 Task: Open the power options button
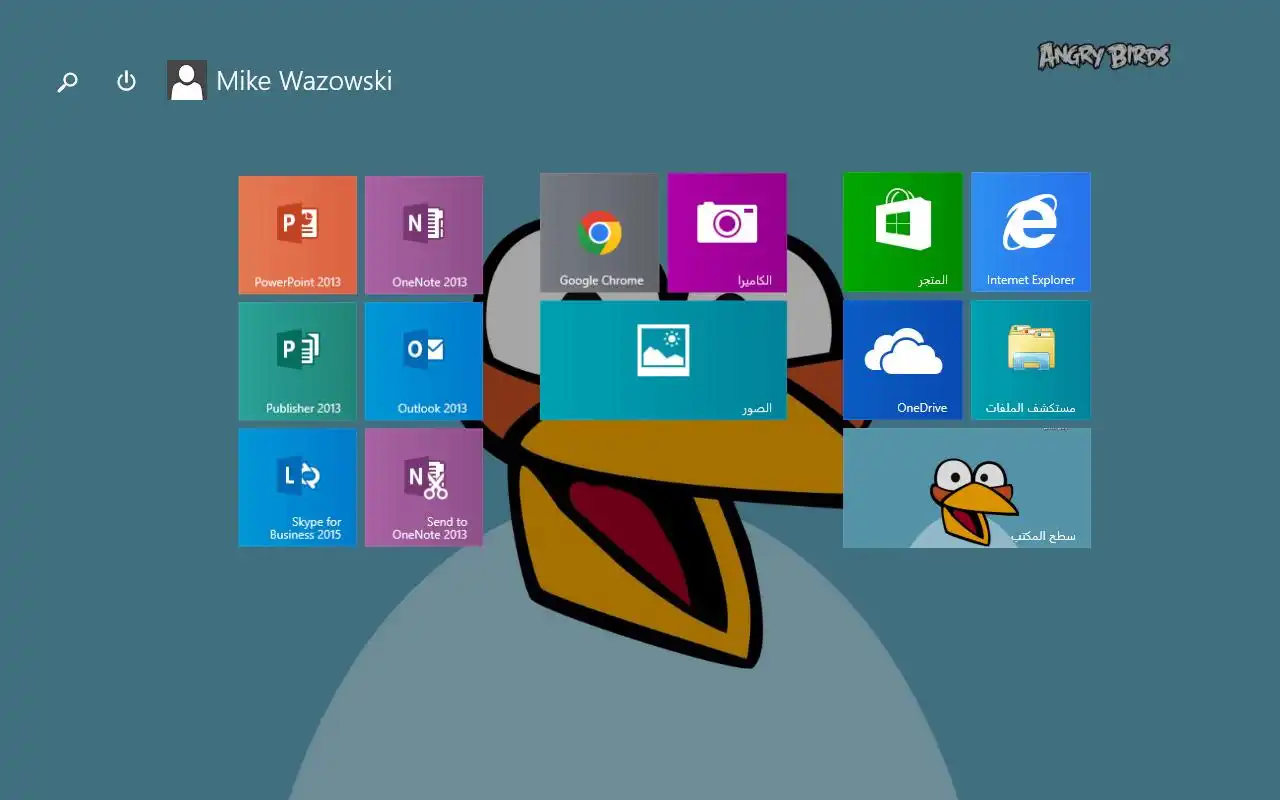click(126, 81)
